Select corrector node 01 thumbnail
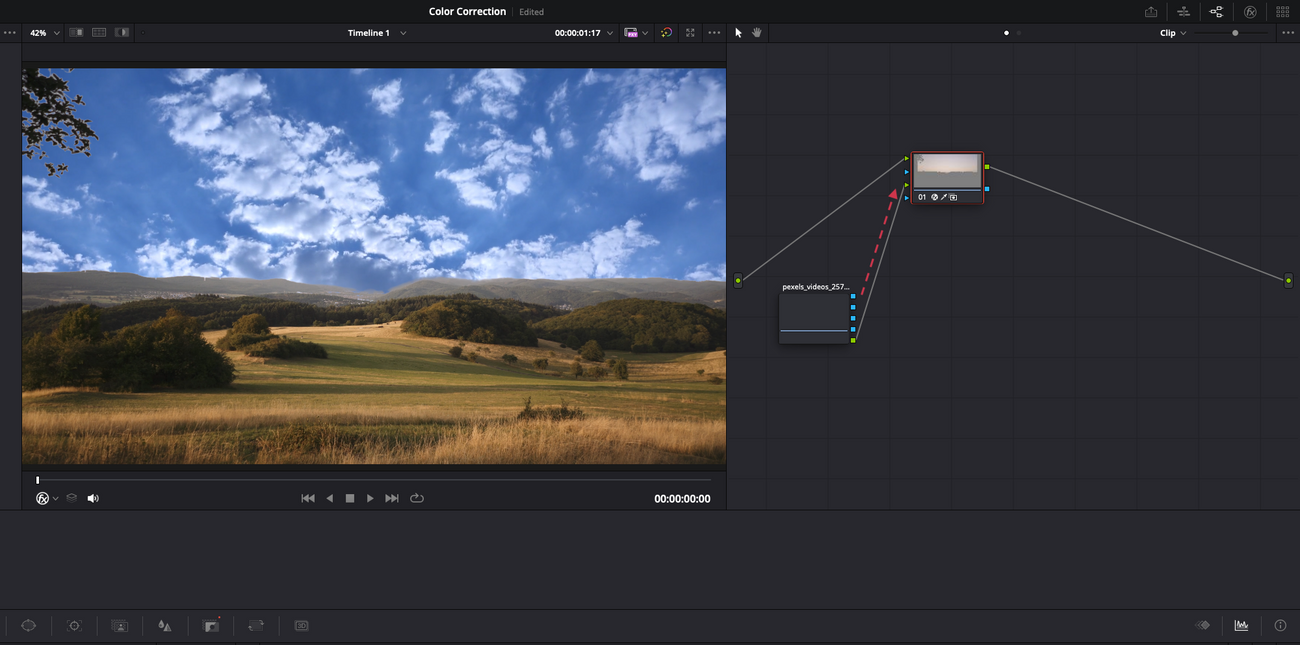Image resolution: width=1300 pixels, height=645 pixels. tap(947, 171)
